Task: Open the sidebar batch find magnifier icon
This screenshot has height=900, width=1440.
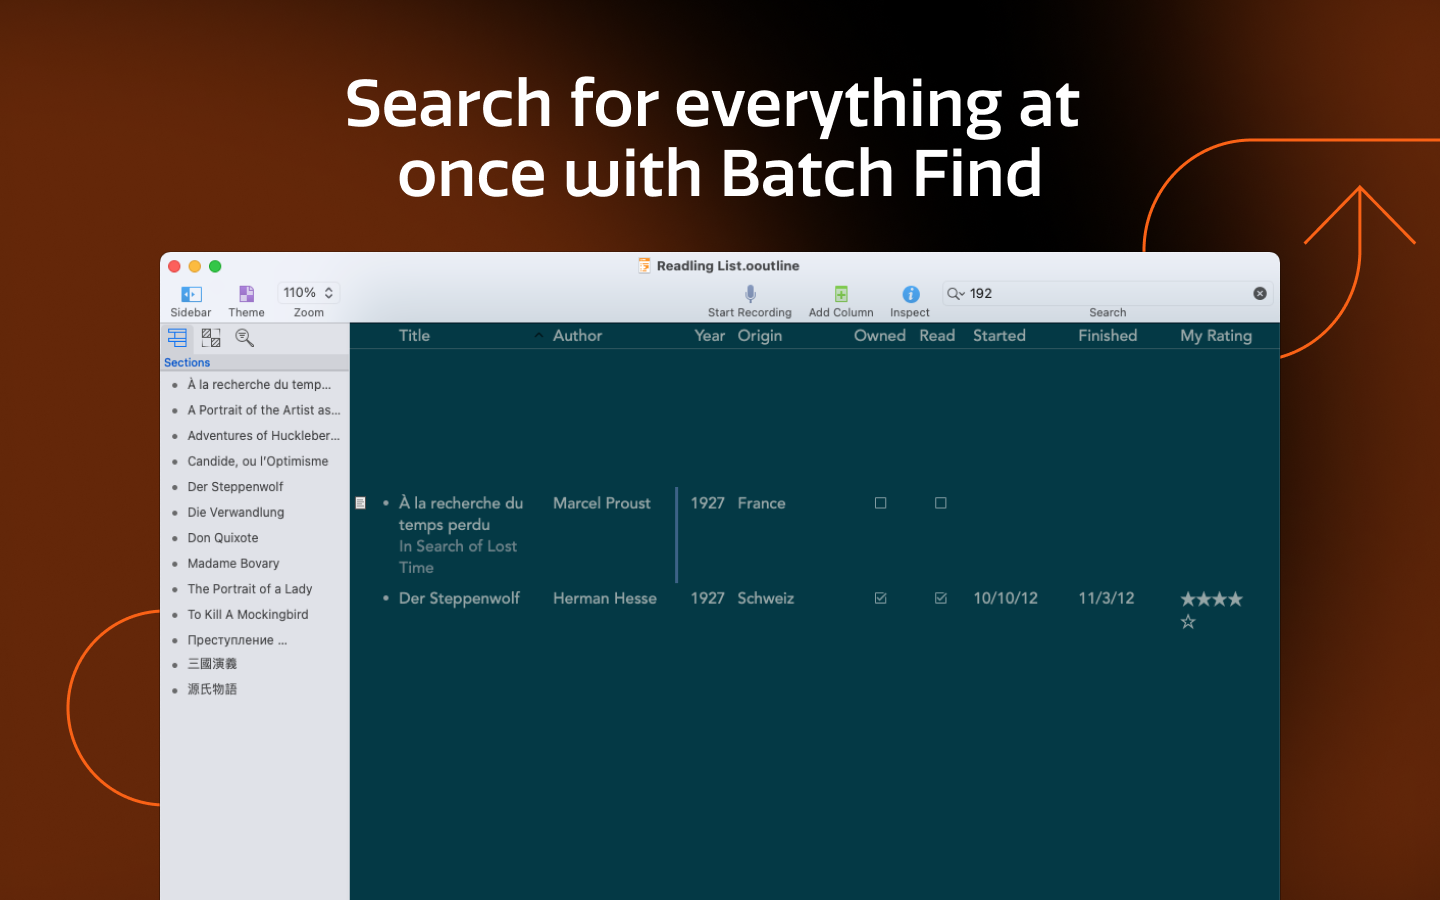Action: point(244,338)
